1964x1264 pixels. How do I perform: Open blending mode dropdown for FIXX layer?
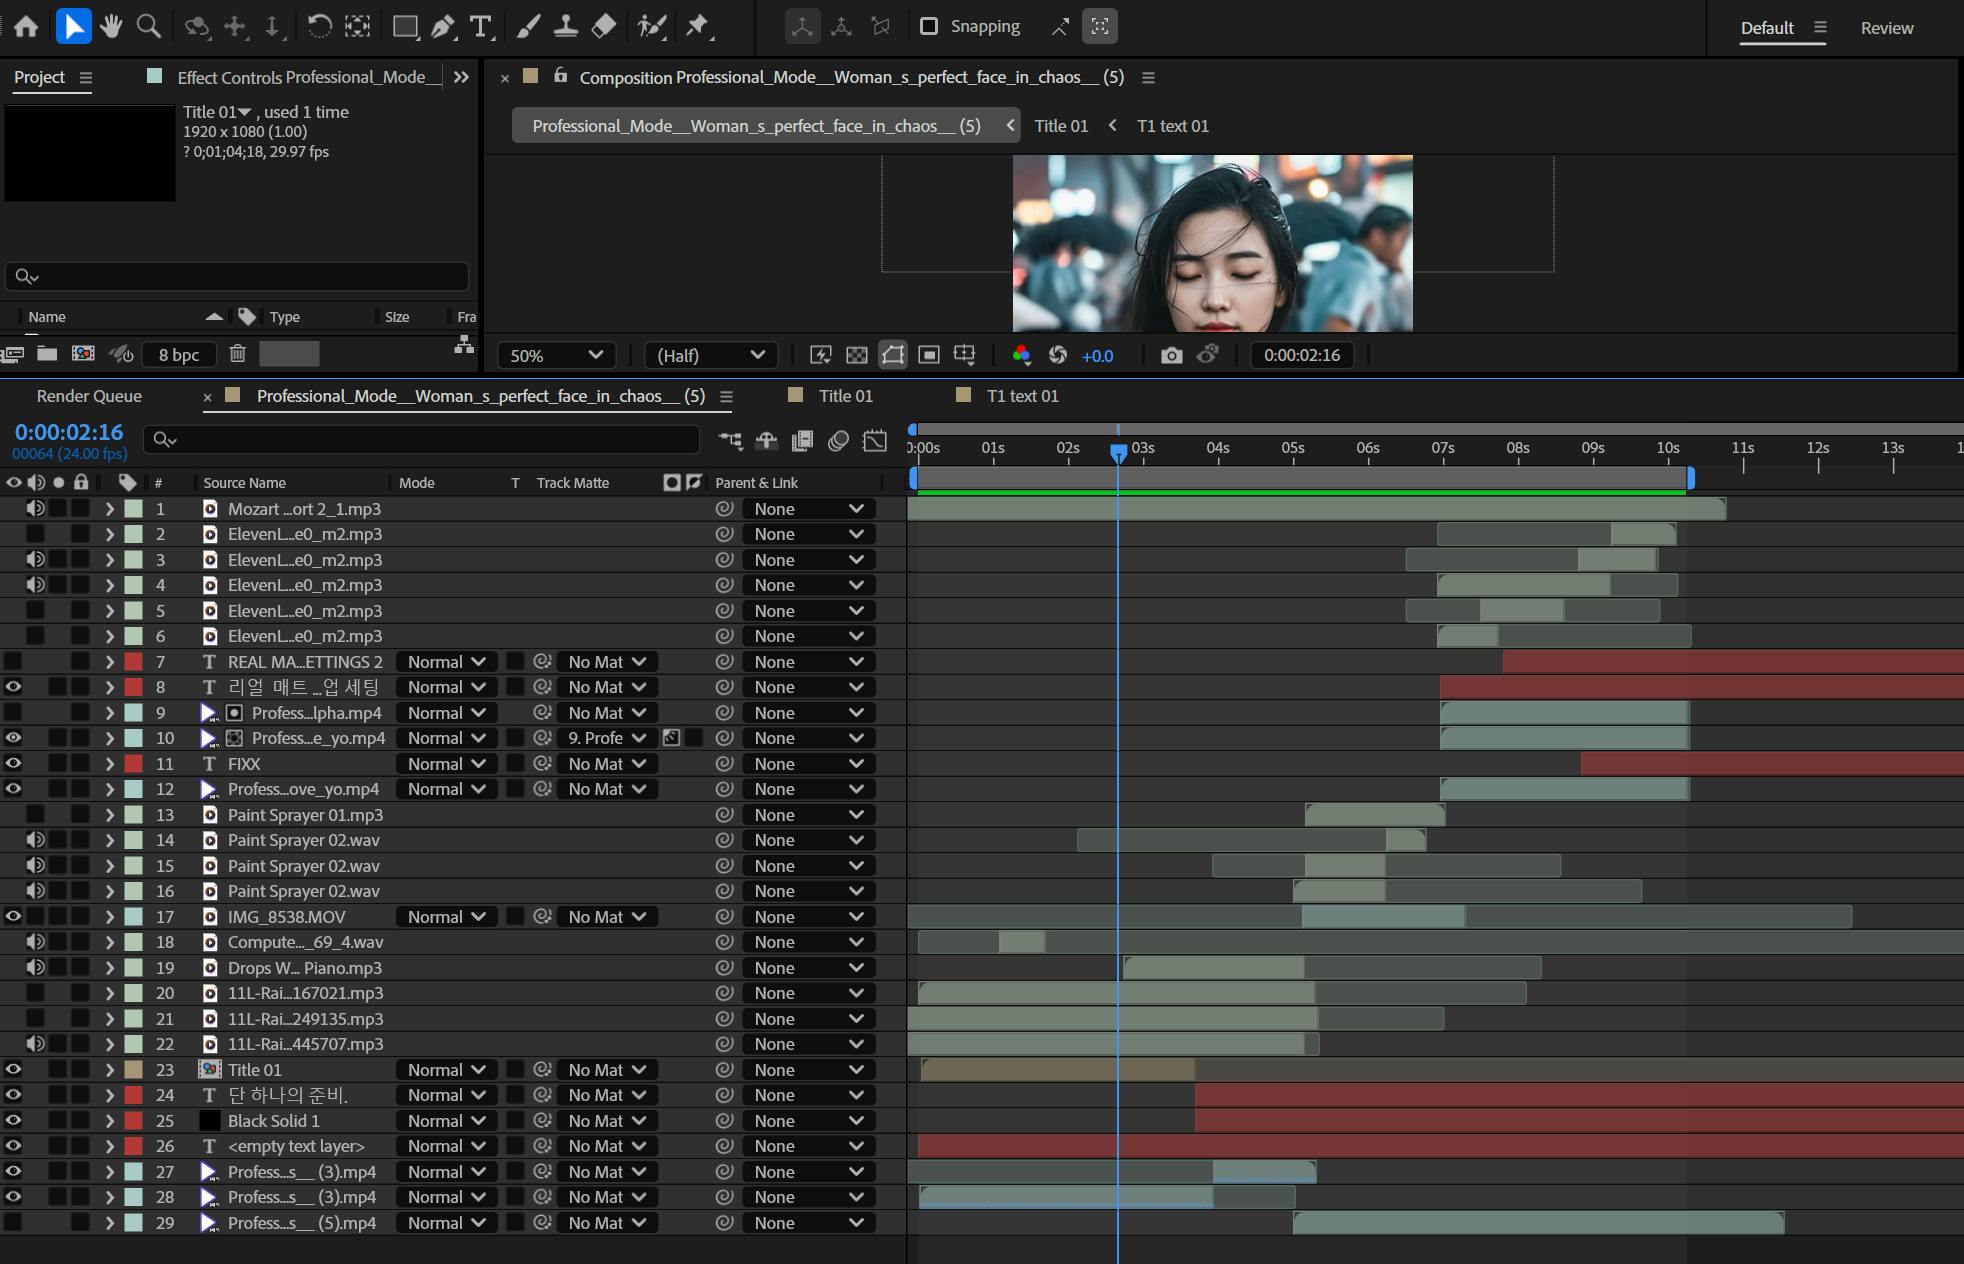(445, 764)
